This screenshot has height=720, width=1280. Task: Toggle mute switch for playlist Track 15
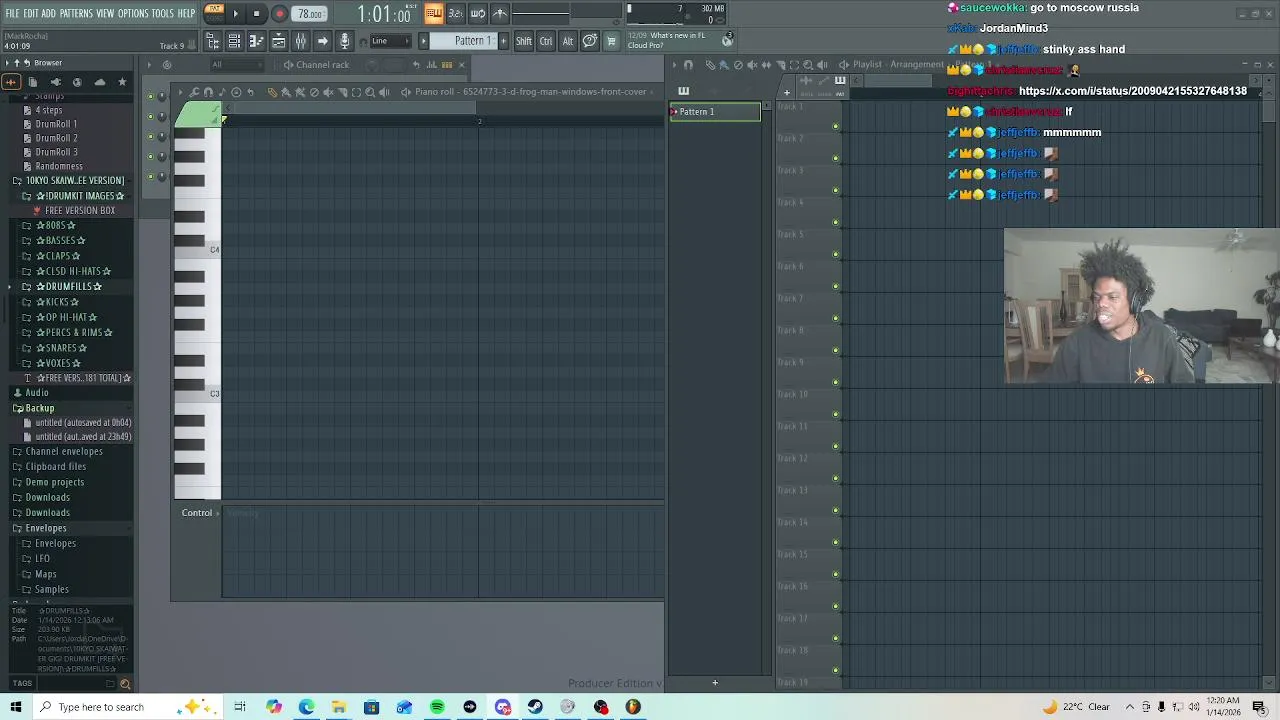point(836,575)
